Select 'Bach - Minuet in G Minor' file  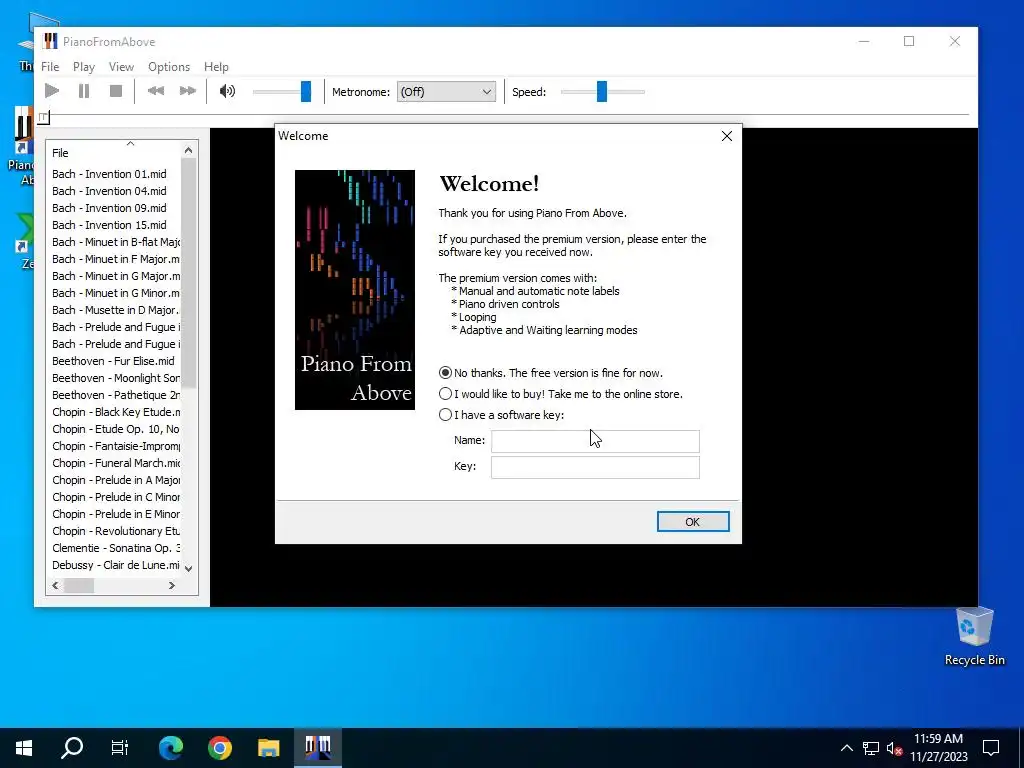click(116, 293)
